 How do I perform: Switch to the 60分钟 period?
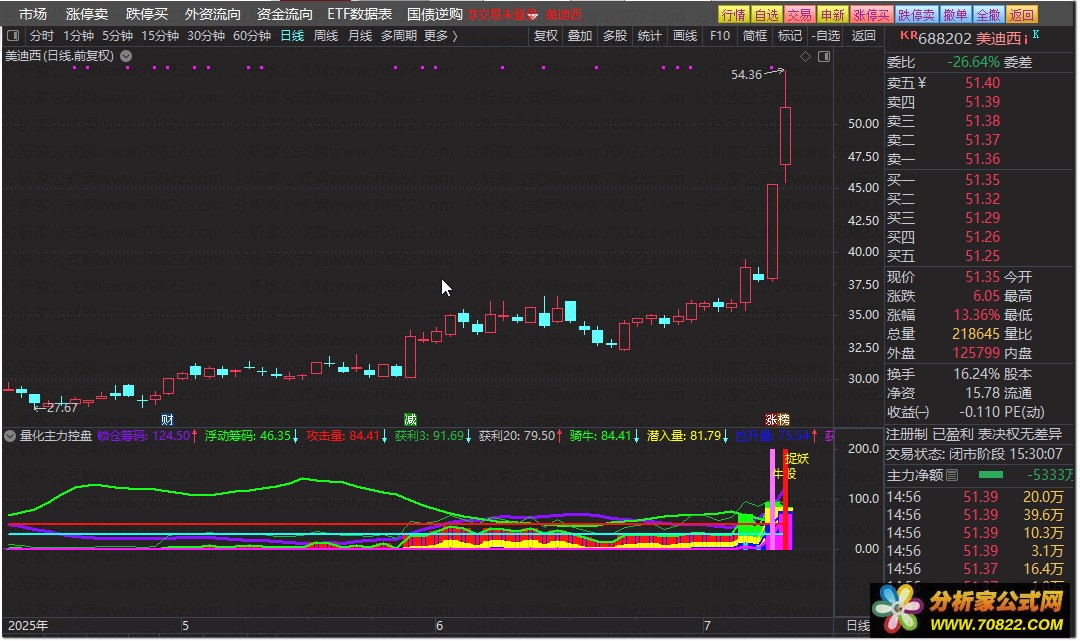coord(251,35)
